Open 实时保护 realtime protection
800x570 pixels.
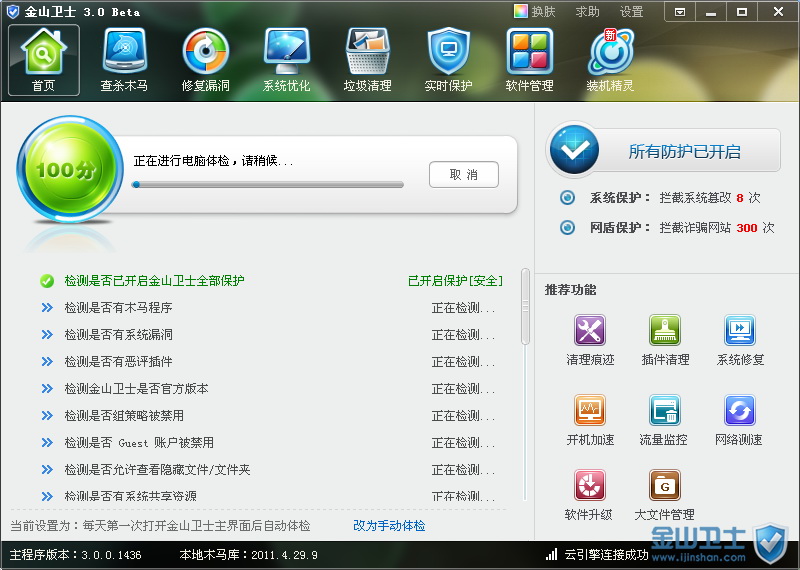pyautogui.click(x=448, y=60)
